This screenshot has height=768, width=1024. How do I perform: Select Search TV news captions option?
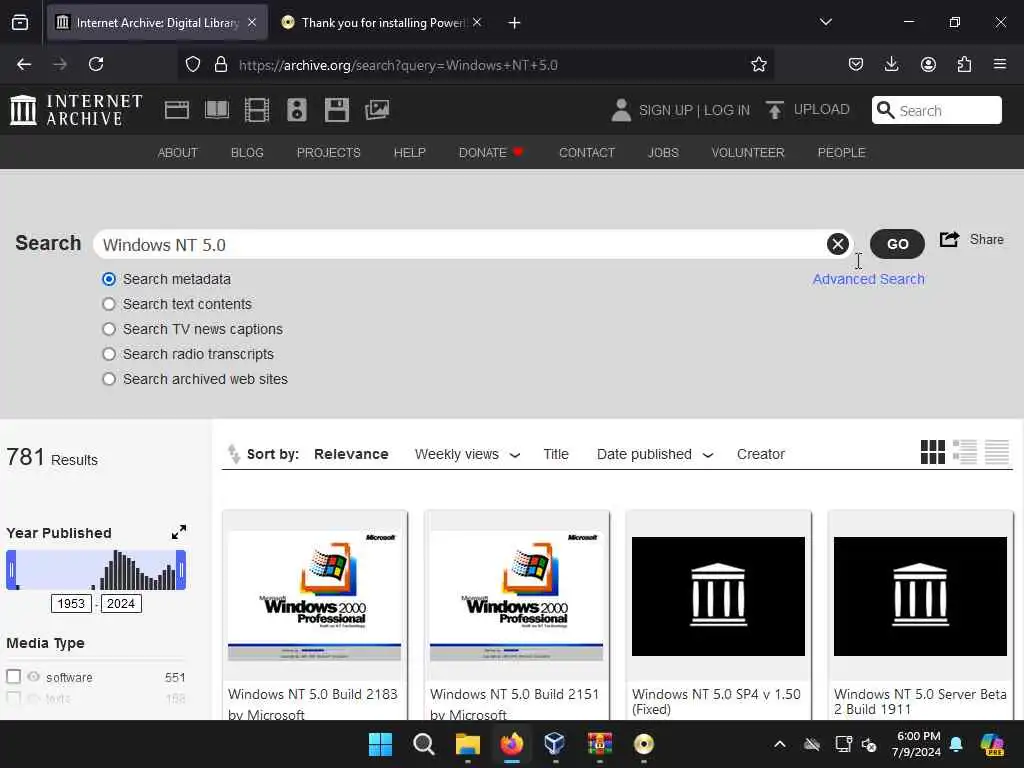point(109,328)
